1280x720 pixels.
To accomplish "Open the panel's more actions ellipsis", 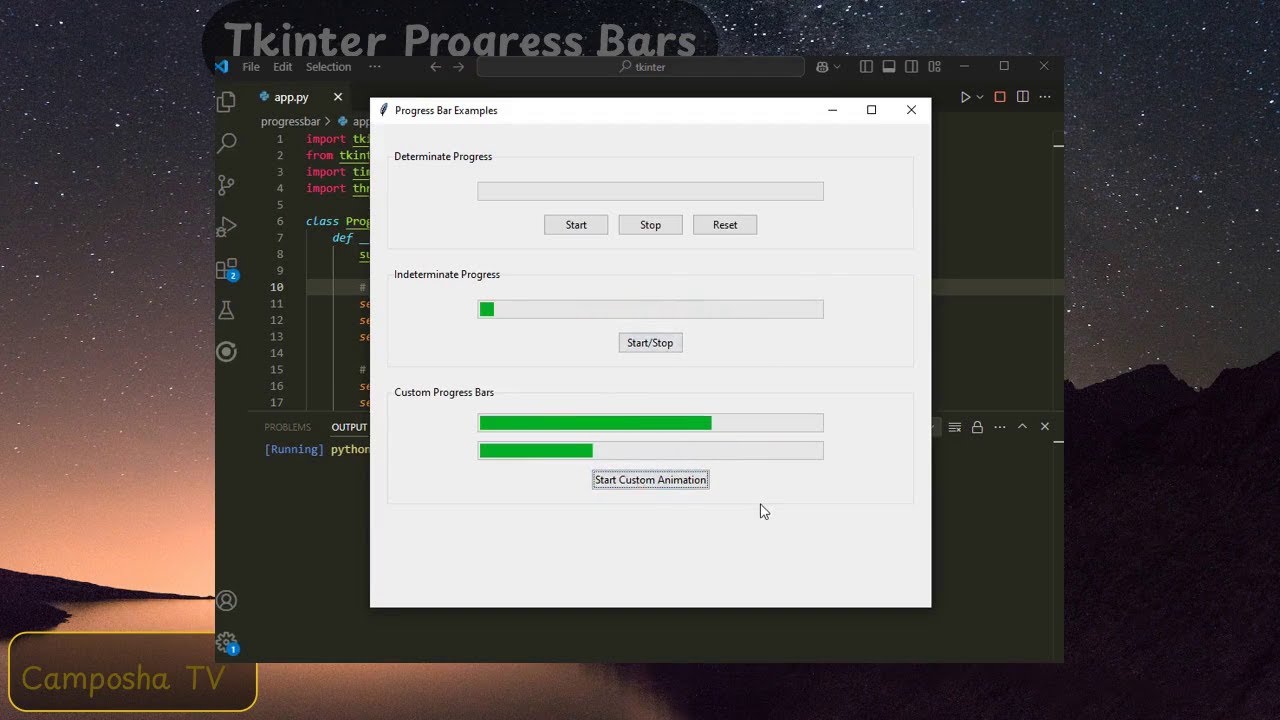I will [x=1000, y=427].
